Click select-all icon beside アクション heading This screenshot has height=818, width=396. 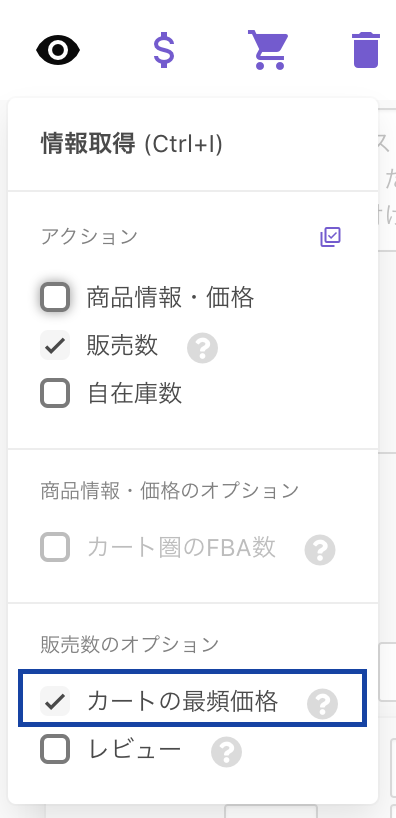pos(330,237)
